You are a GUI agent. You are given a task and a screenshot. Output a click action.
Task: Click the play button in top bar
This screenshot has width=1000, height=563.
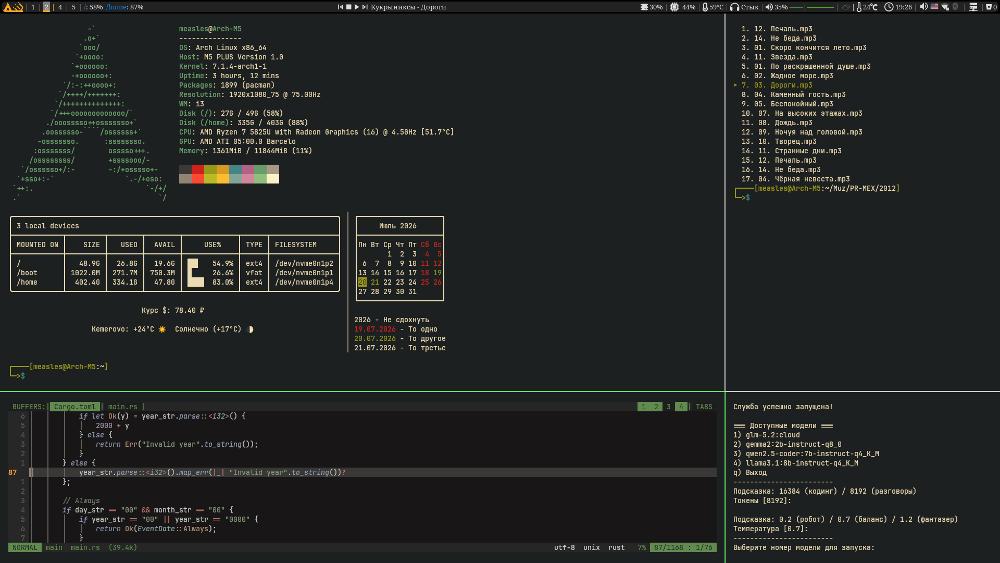pos(357,7)
